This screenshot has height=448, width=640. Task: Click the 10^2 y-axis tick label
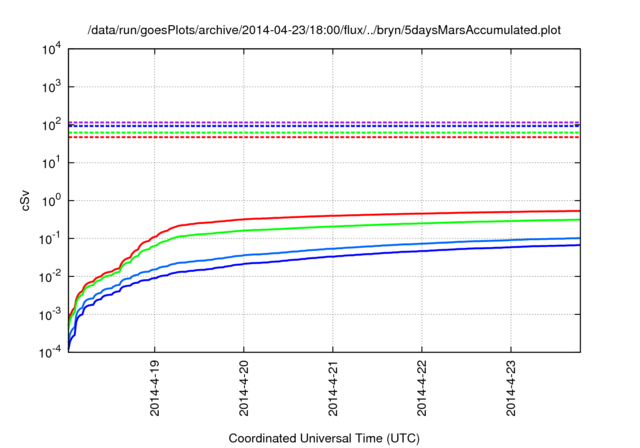(x=51, y=124)
